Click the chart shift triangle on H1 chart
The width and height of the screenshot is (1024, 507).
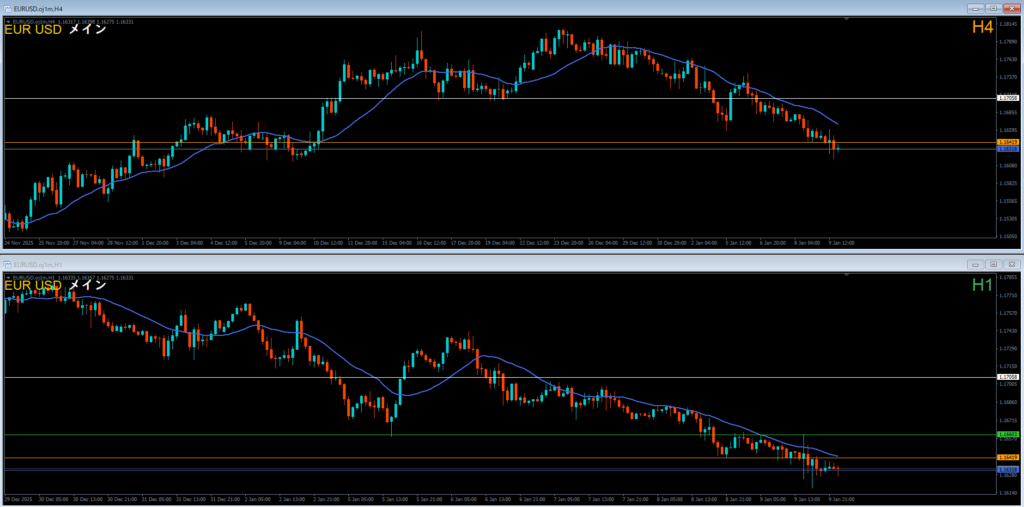[848, 274]
